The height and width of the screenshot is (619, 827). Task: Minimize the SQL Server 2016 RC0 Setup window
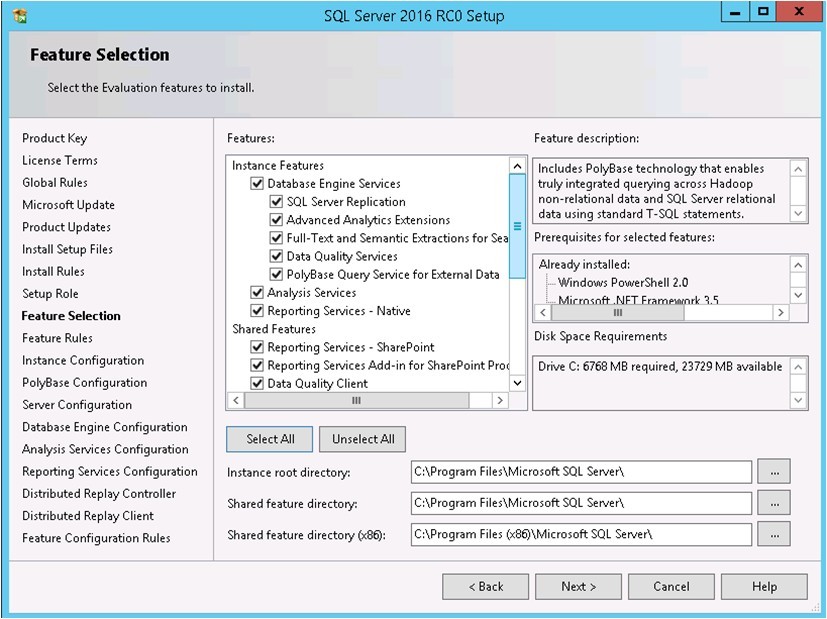point(735,12)
